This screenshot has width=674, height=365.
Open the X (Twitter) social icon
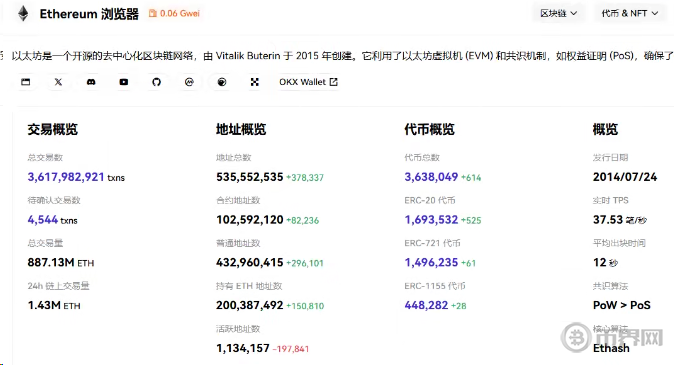tap(58, 82)
